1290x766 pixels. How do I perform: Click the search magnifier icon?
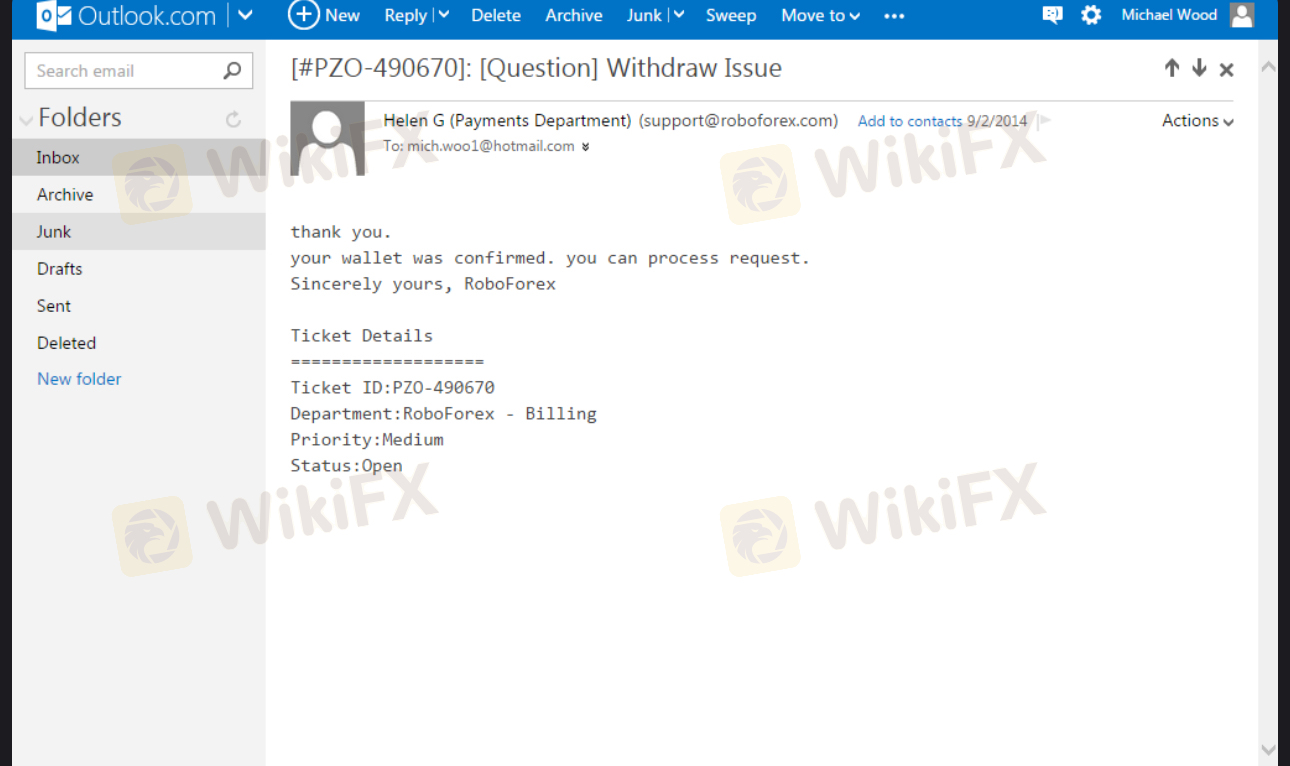point(232,70)
